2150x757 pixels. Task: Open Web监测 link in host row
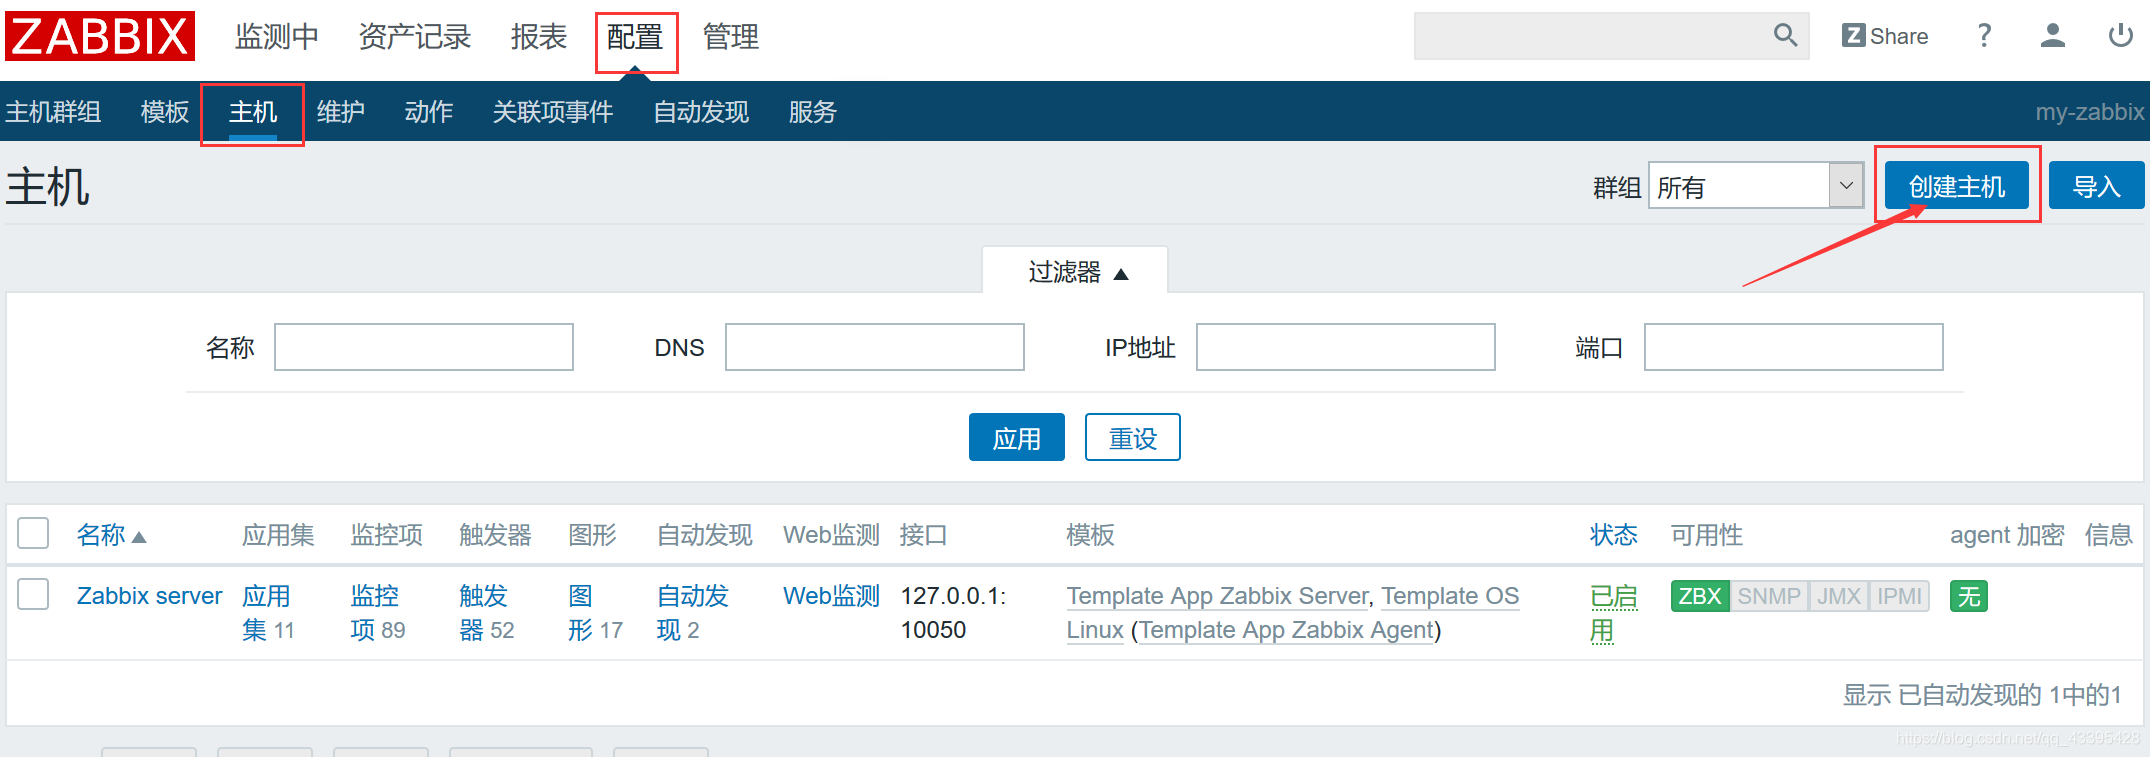tap(831, 596)
